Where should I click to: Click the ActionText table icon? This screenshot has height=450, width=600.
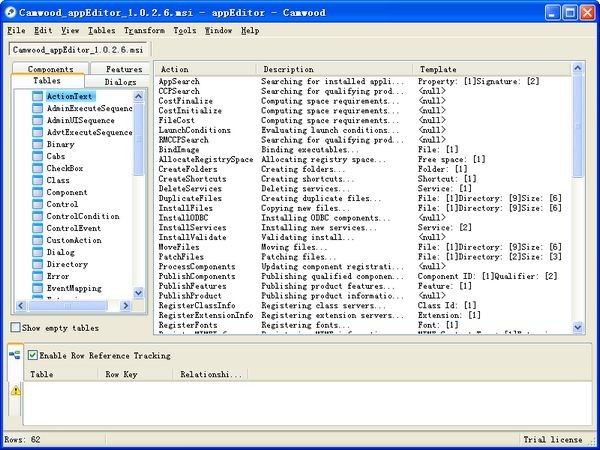point(37,96)
